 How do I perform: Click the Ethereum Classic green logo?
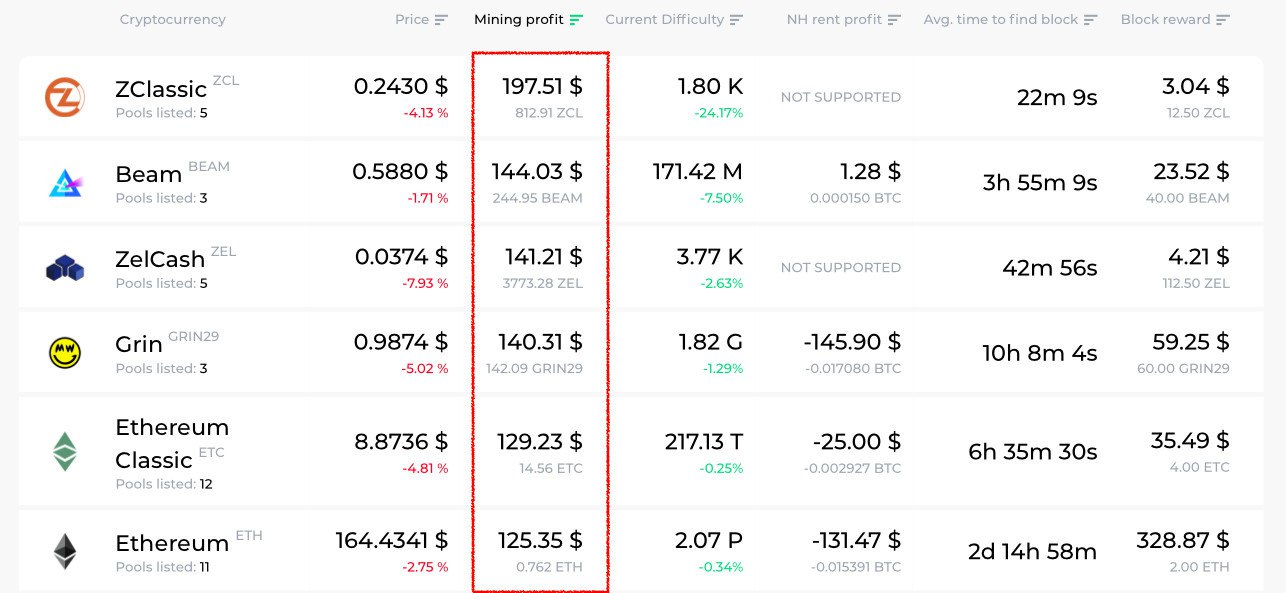point(65,451)
